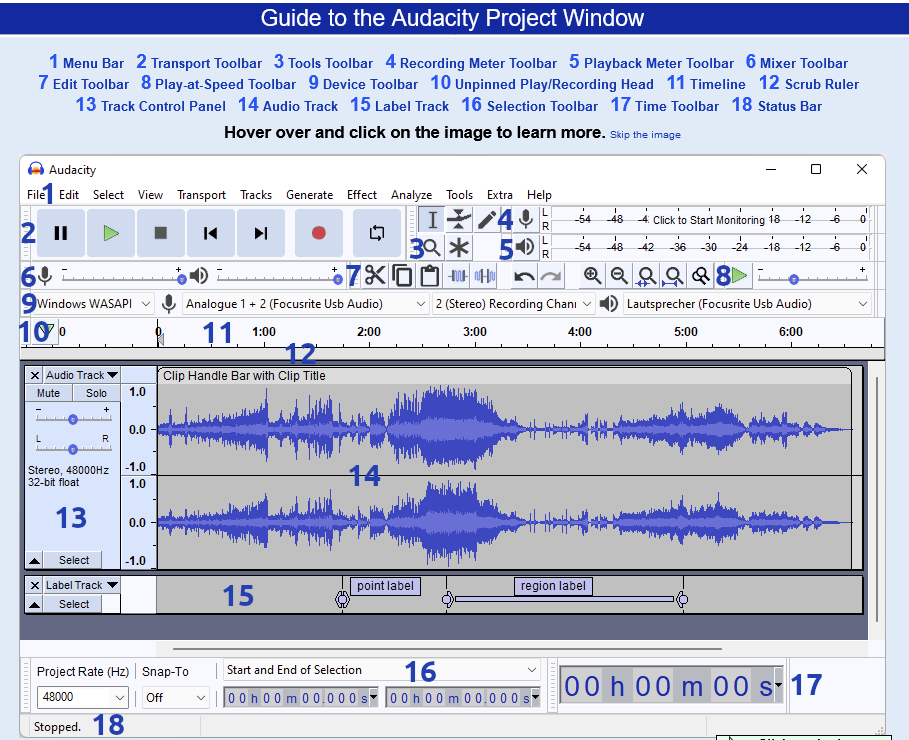Screen dimensions: 909x740
Task: Open the File menu
Action: coord(36,195)
